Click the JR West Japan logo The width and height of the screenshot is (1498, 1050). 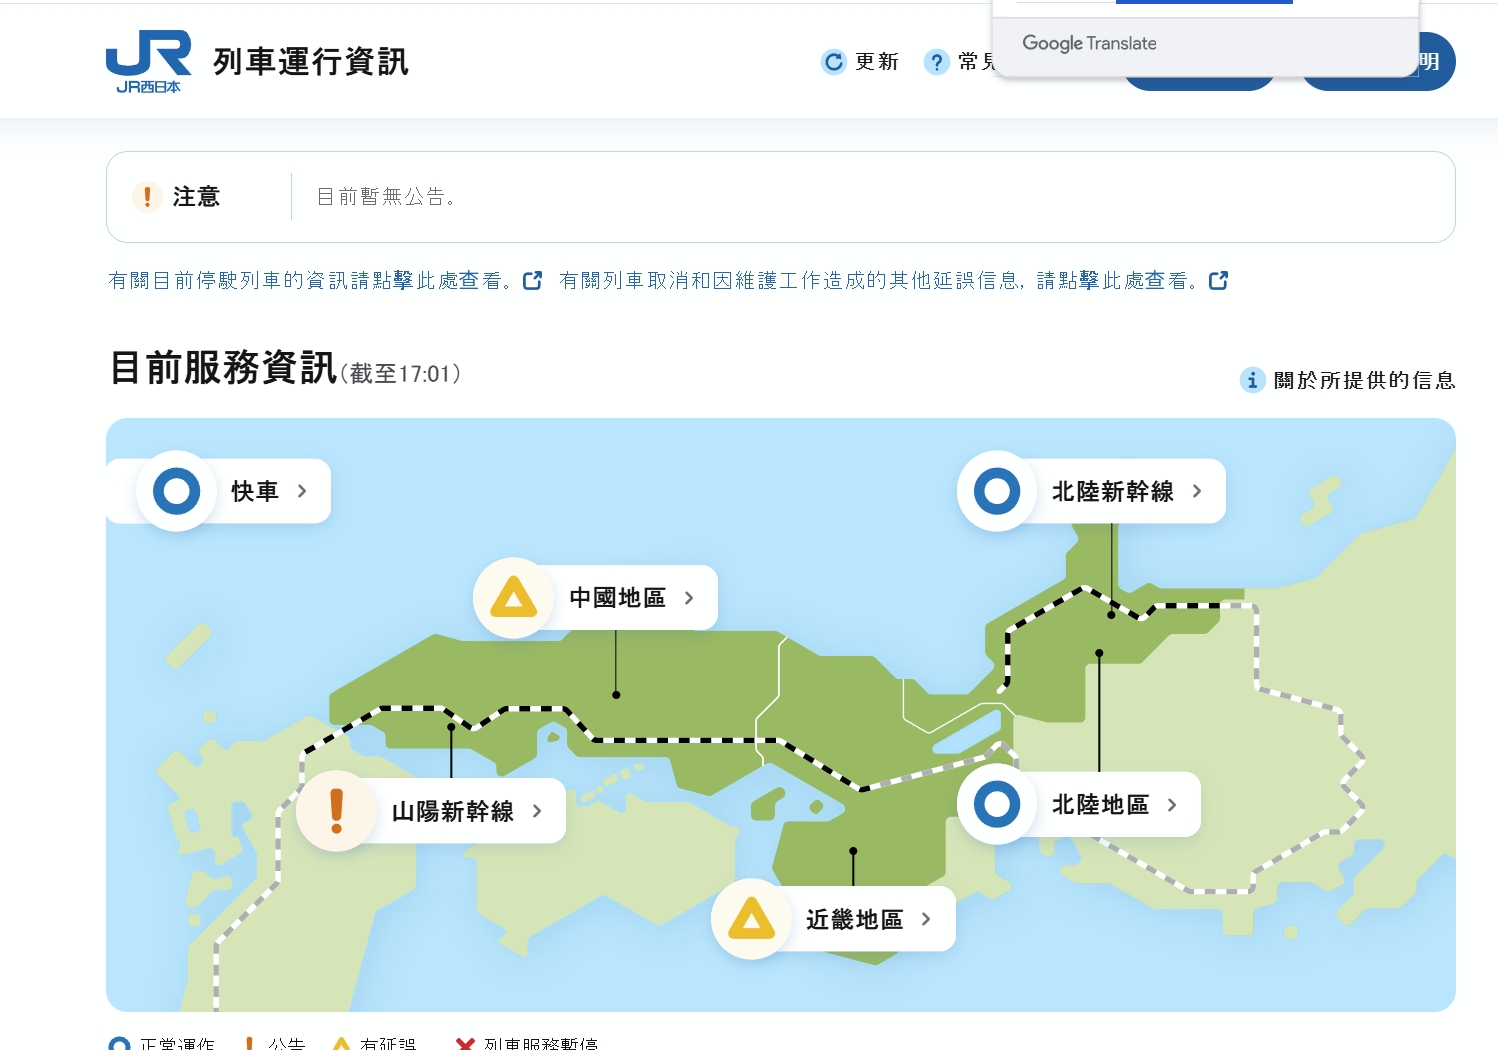pyautogui.click(x=149, y=61)
